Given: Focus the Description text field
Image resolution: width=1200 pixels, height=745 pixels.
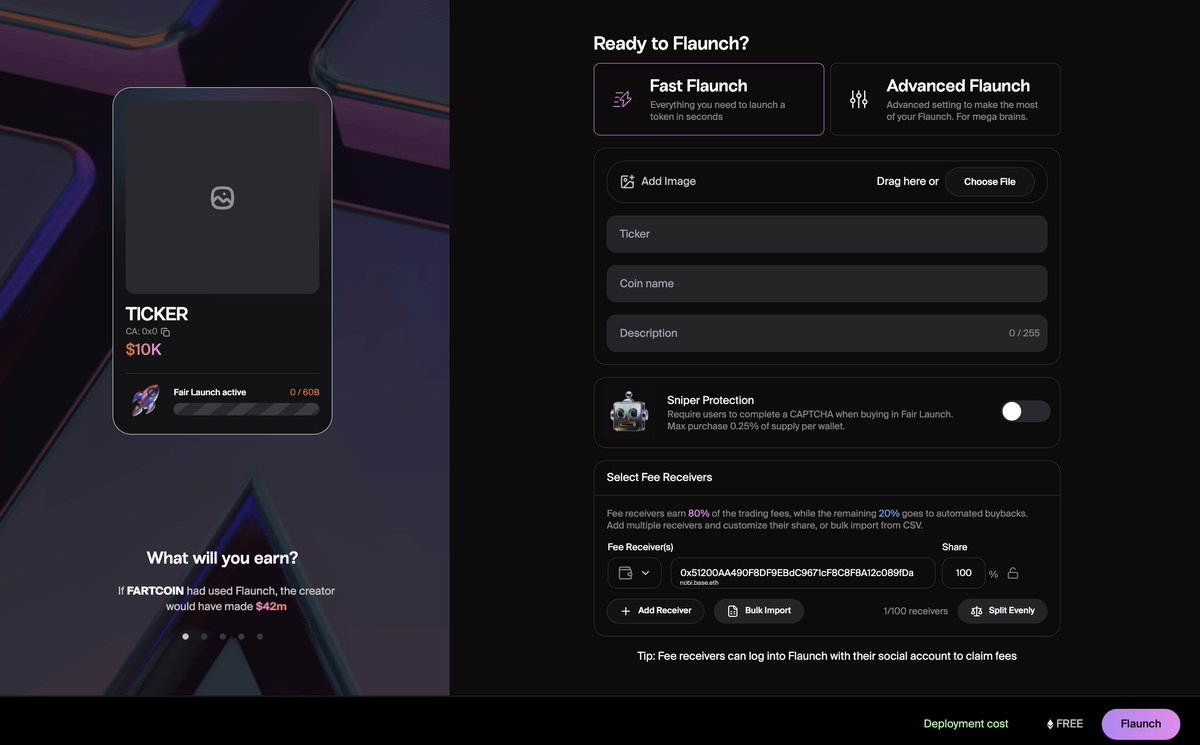Looking at the screenshot, I should pyautogui.click(x=827, y=333).
